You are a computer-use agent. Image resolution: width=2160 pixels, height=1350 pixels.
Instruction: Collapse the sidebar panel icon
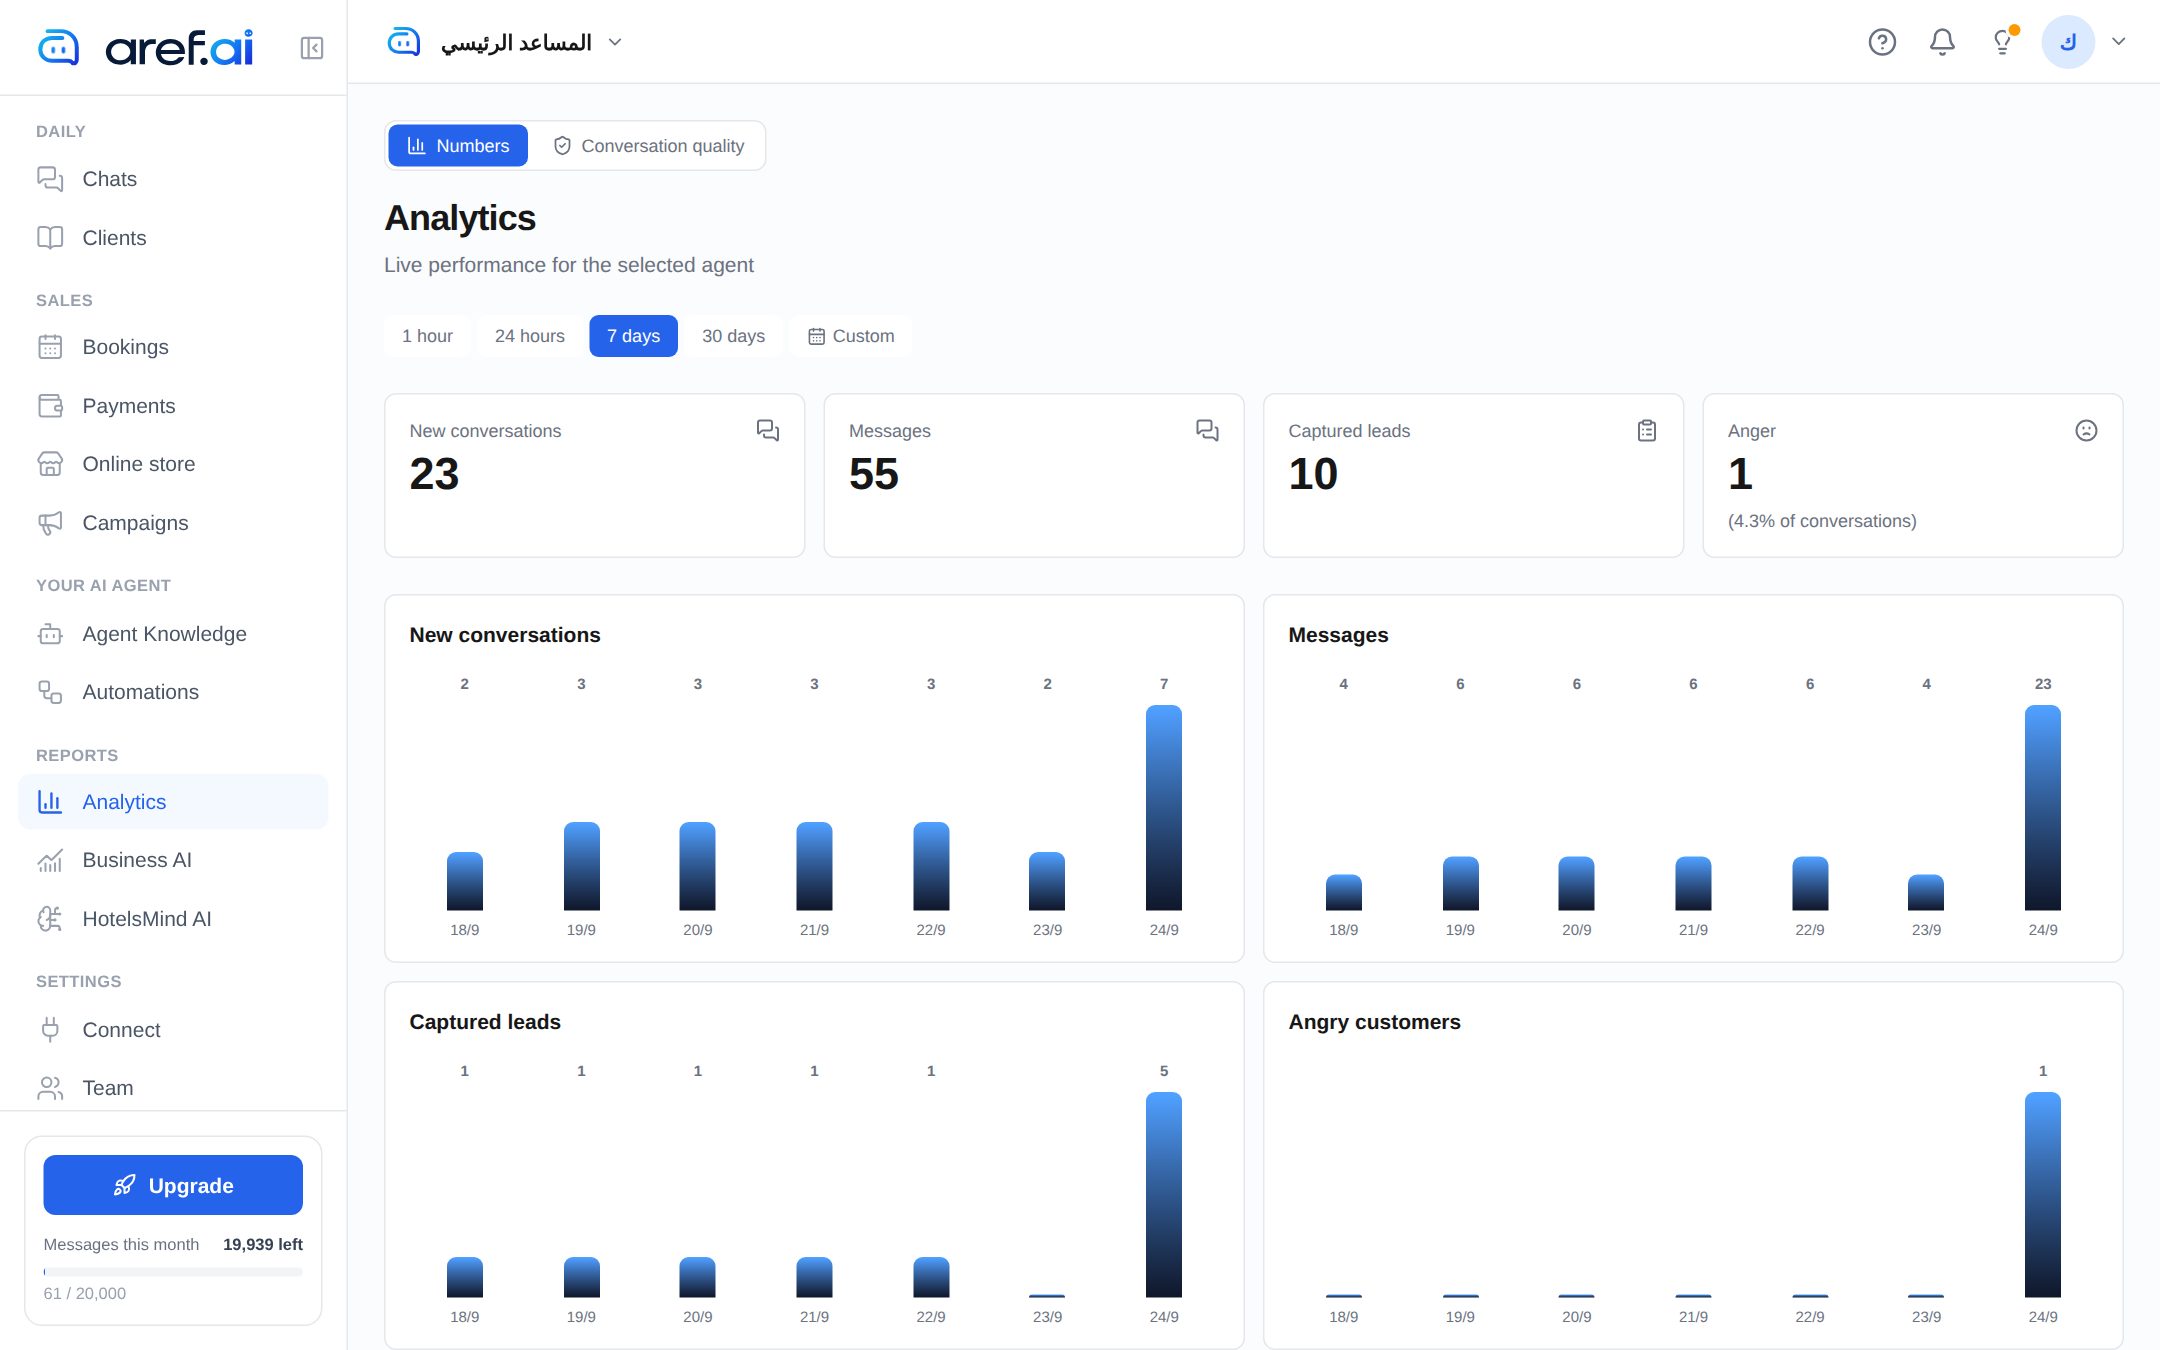tap(311, 48)
